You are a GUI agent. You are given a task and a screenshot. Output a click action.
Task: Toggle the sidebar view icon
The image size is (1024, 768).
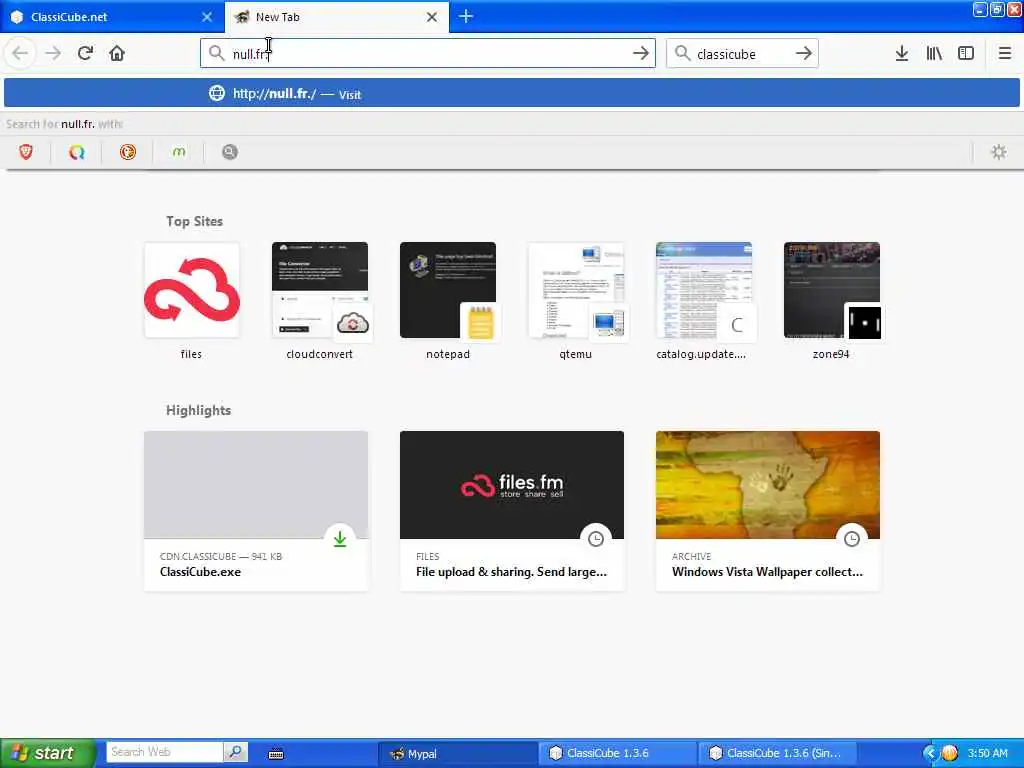point(966,53)
